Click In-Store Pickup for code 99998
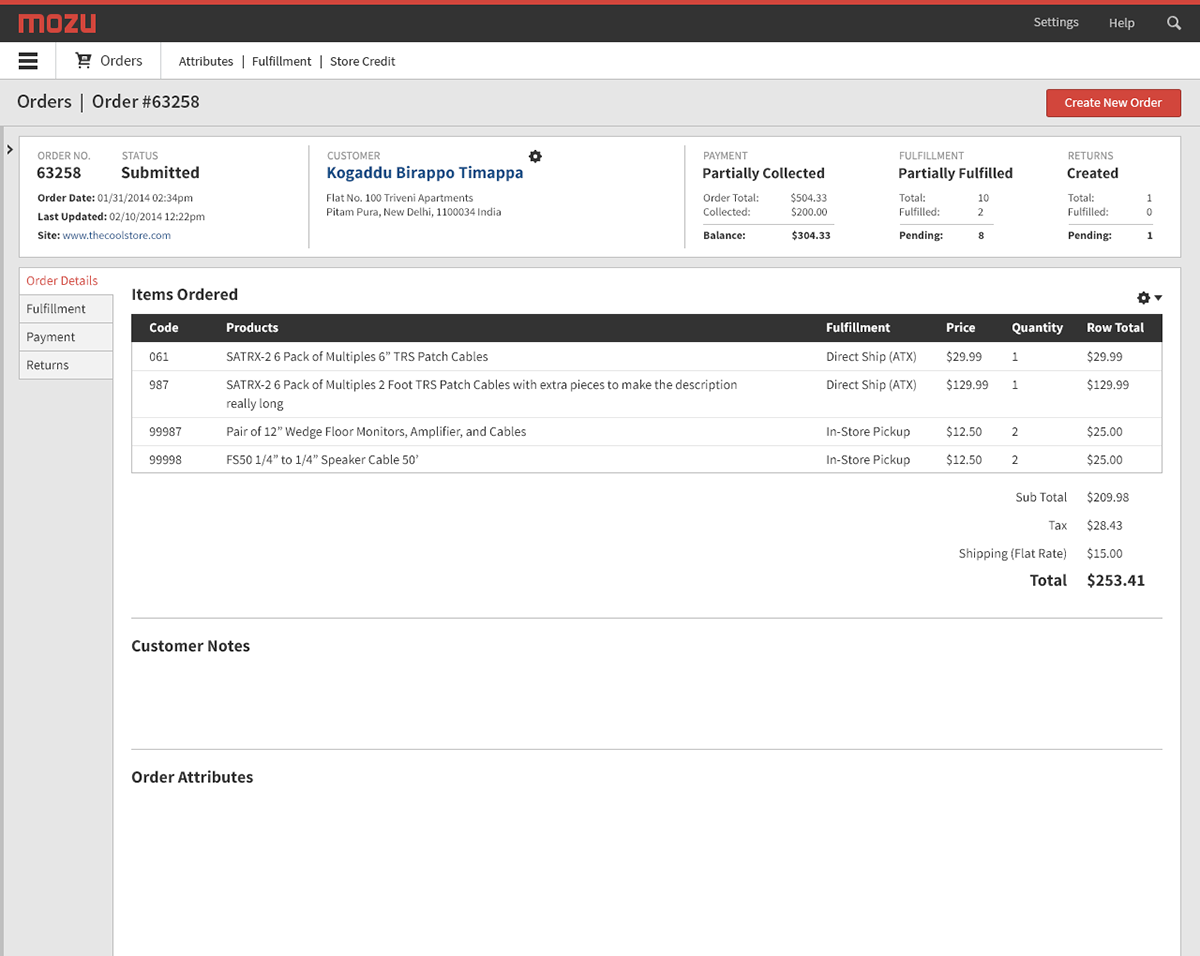 (868, 460)
